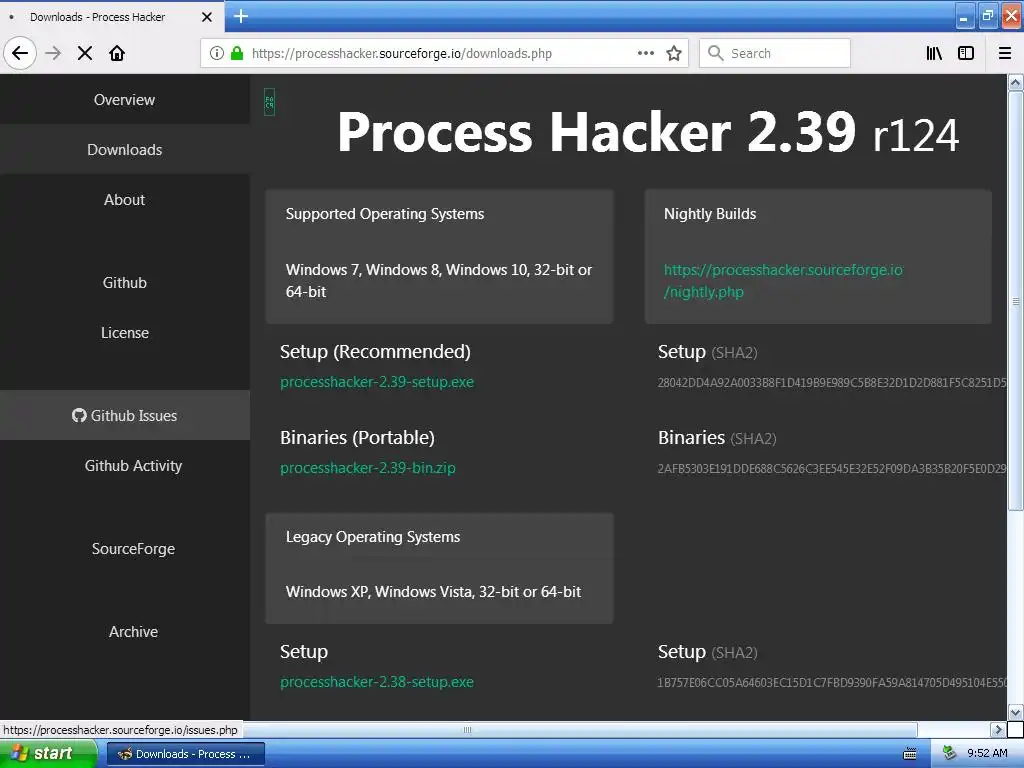Click the forward navigation arrow

[x=54, y=54]
